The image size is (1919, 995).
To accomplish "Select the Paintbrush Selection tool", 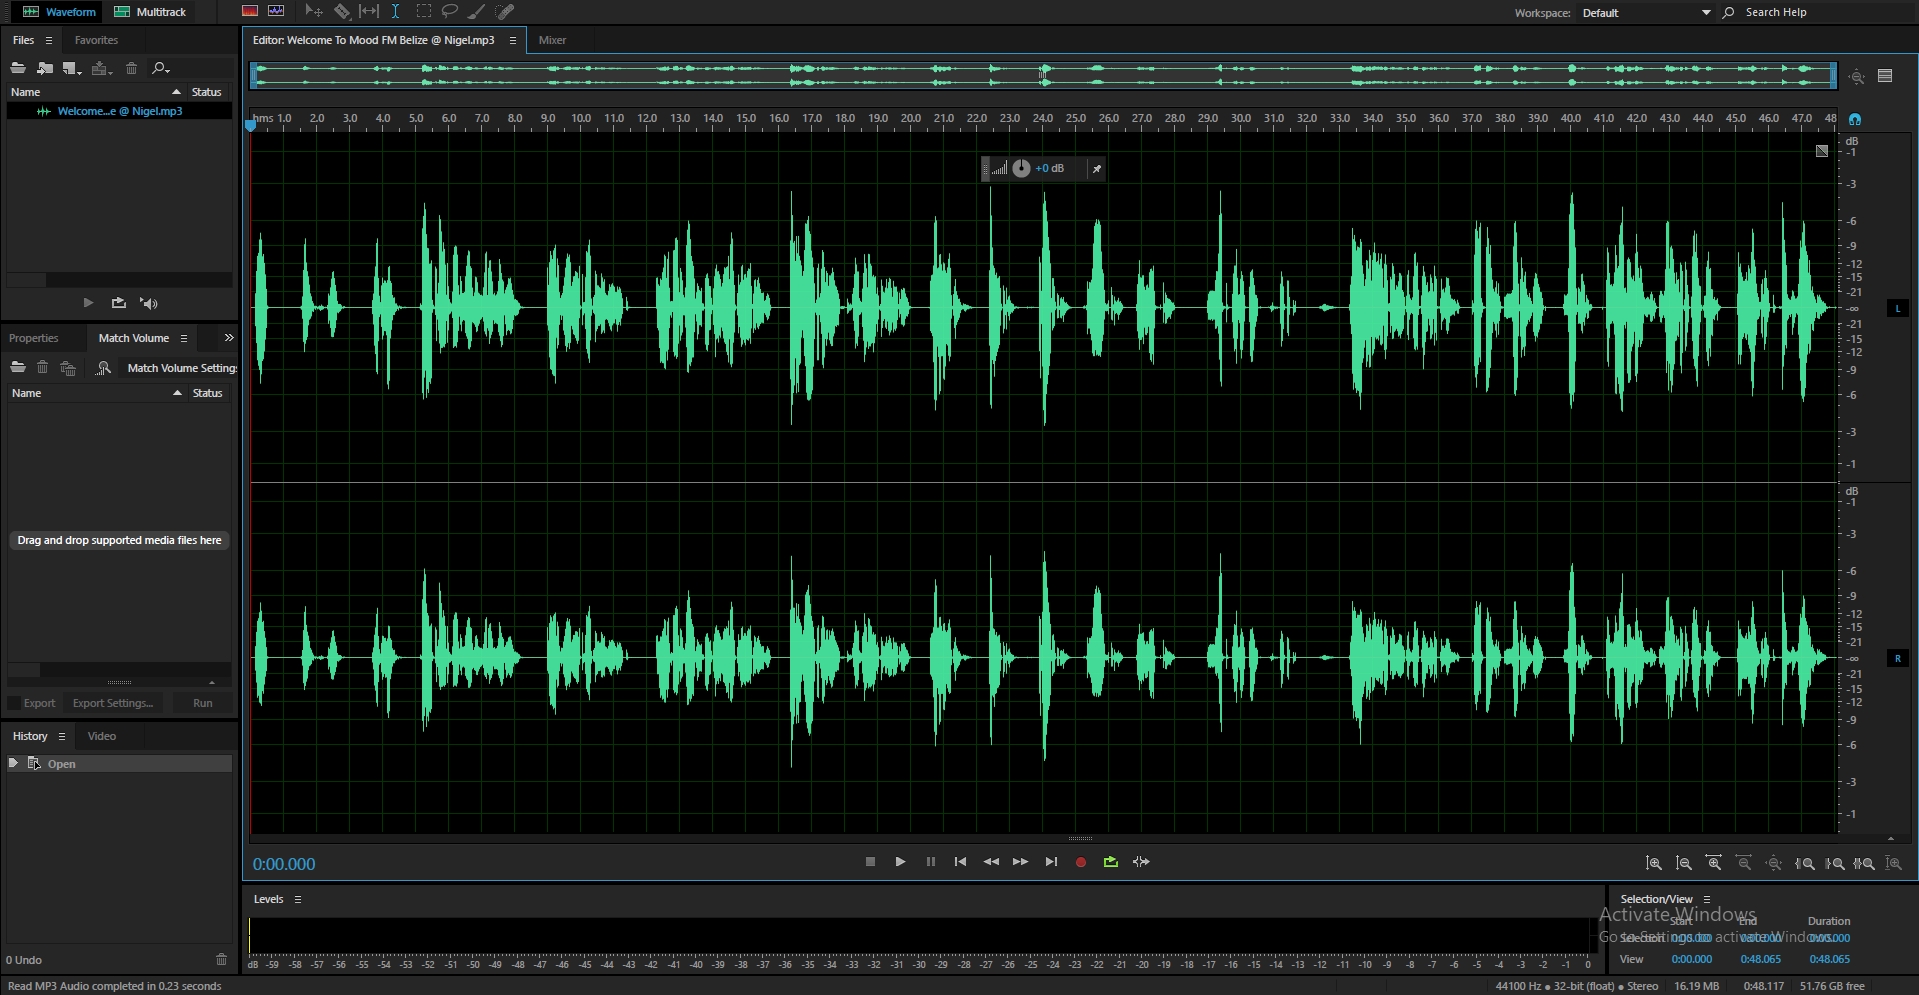I will (477, 11).
